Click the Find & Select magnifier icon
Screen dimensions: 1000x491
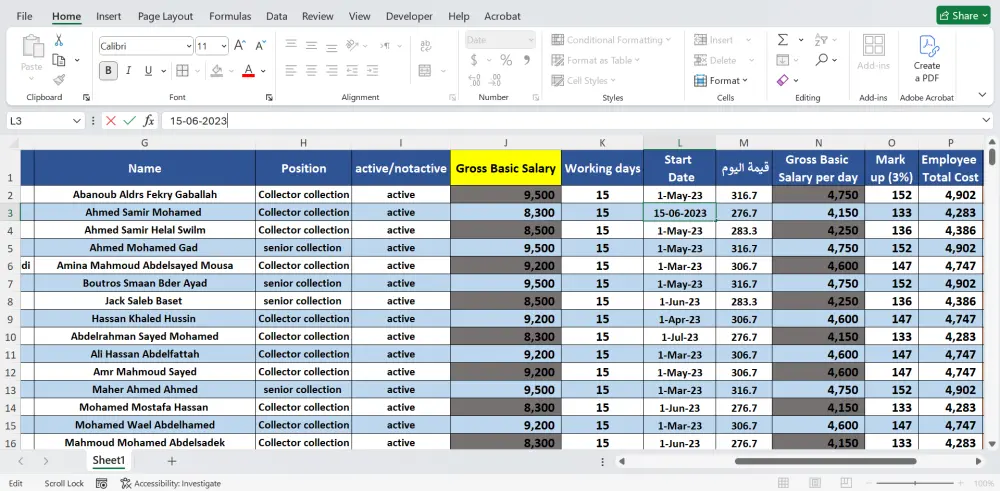point(821,60)
